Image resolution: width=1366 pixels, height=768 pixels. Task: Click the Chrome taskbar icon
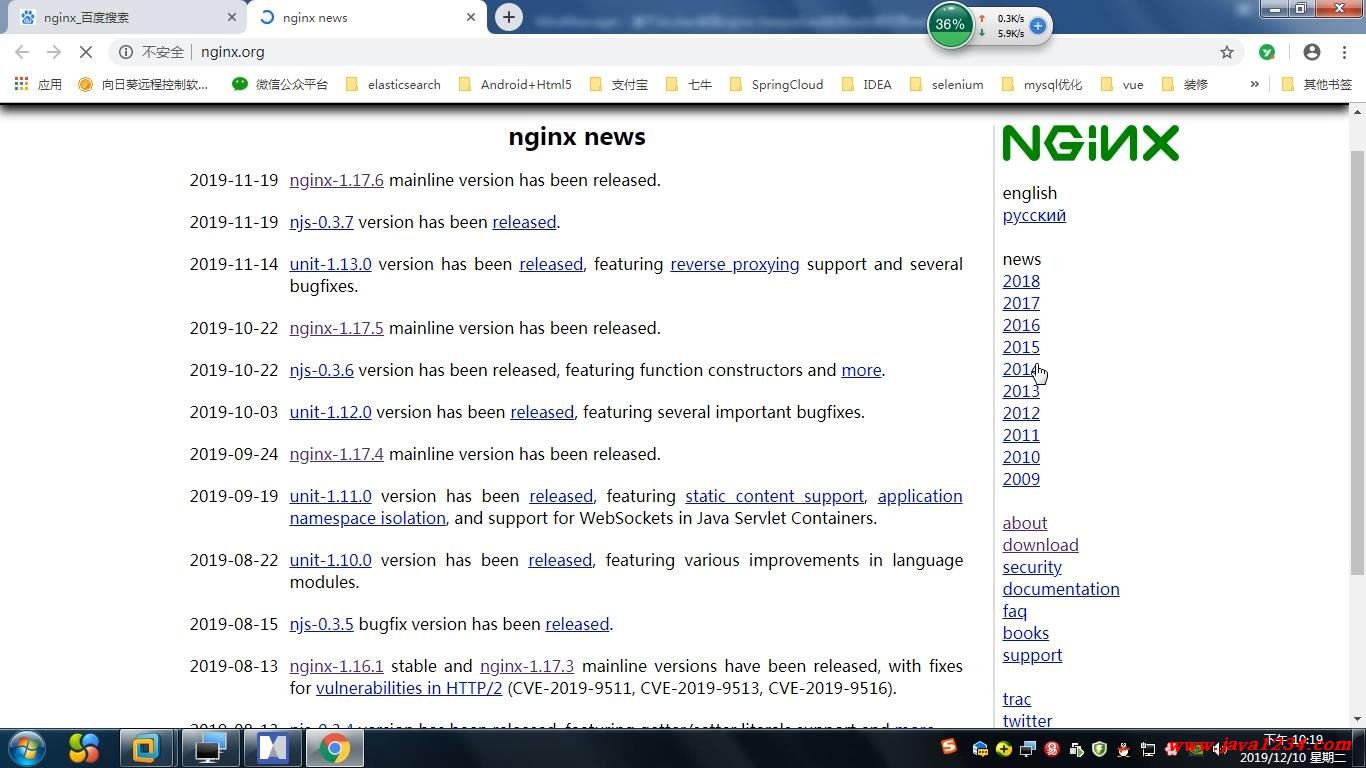(x=334, y=748)
